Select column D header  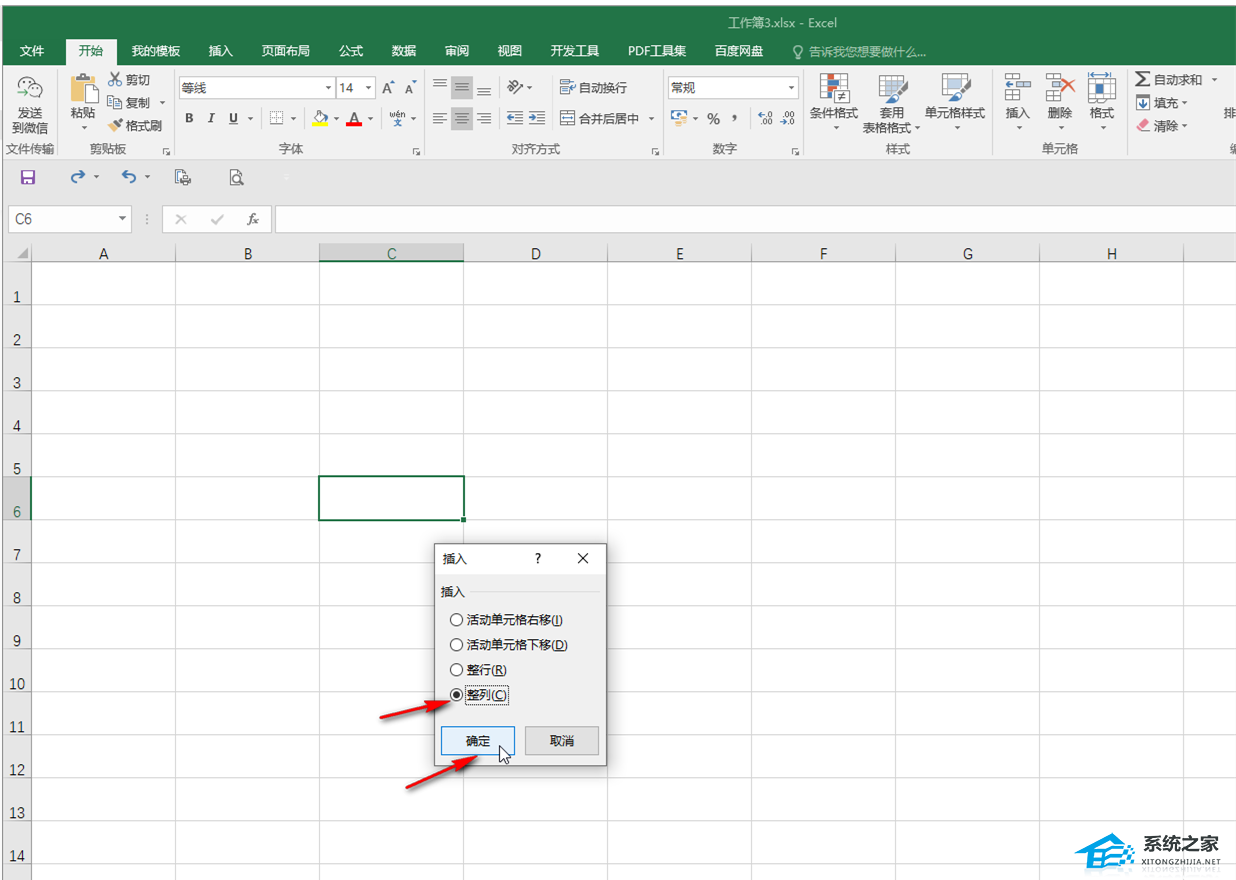(x=535, y=254)
